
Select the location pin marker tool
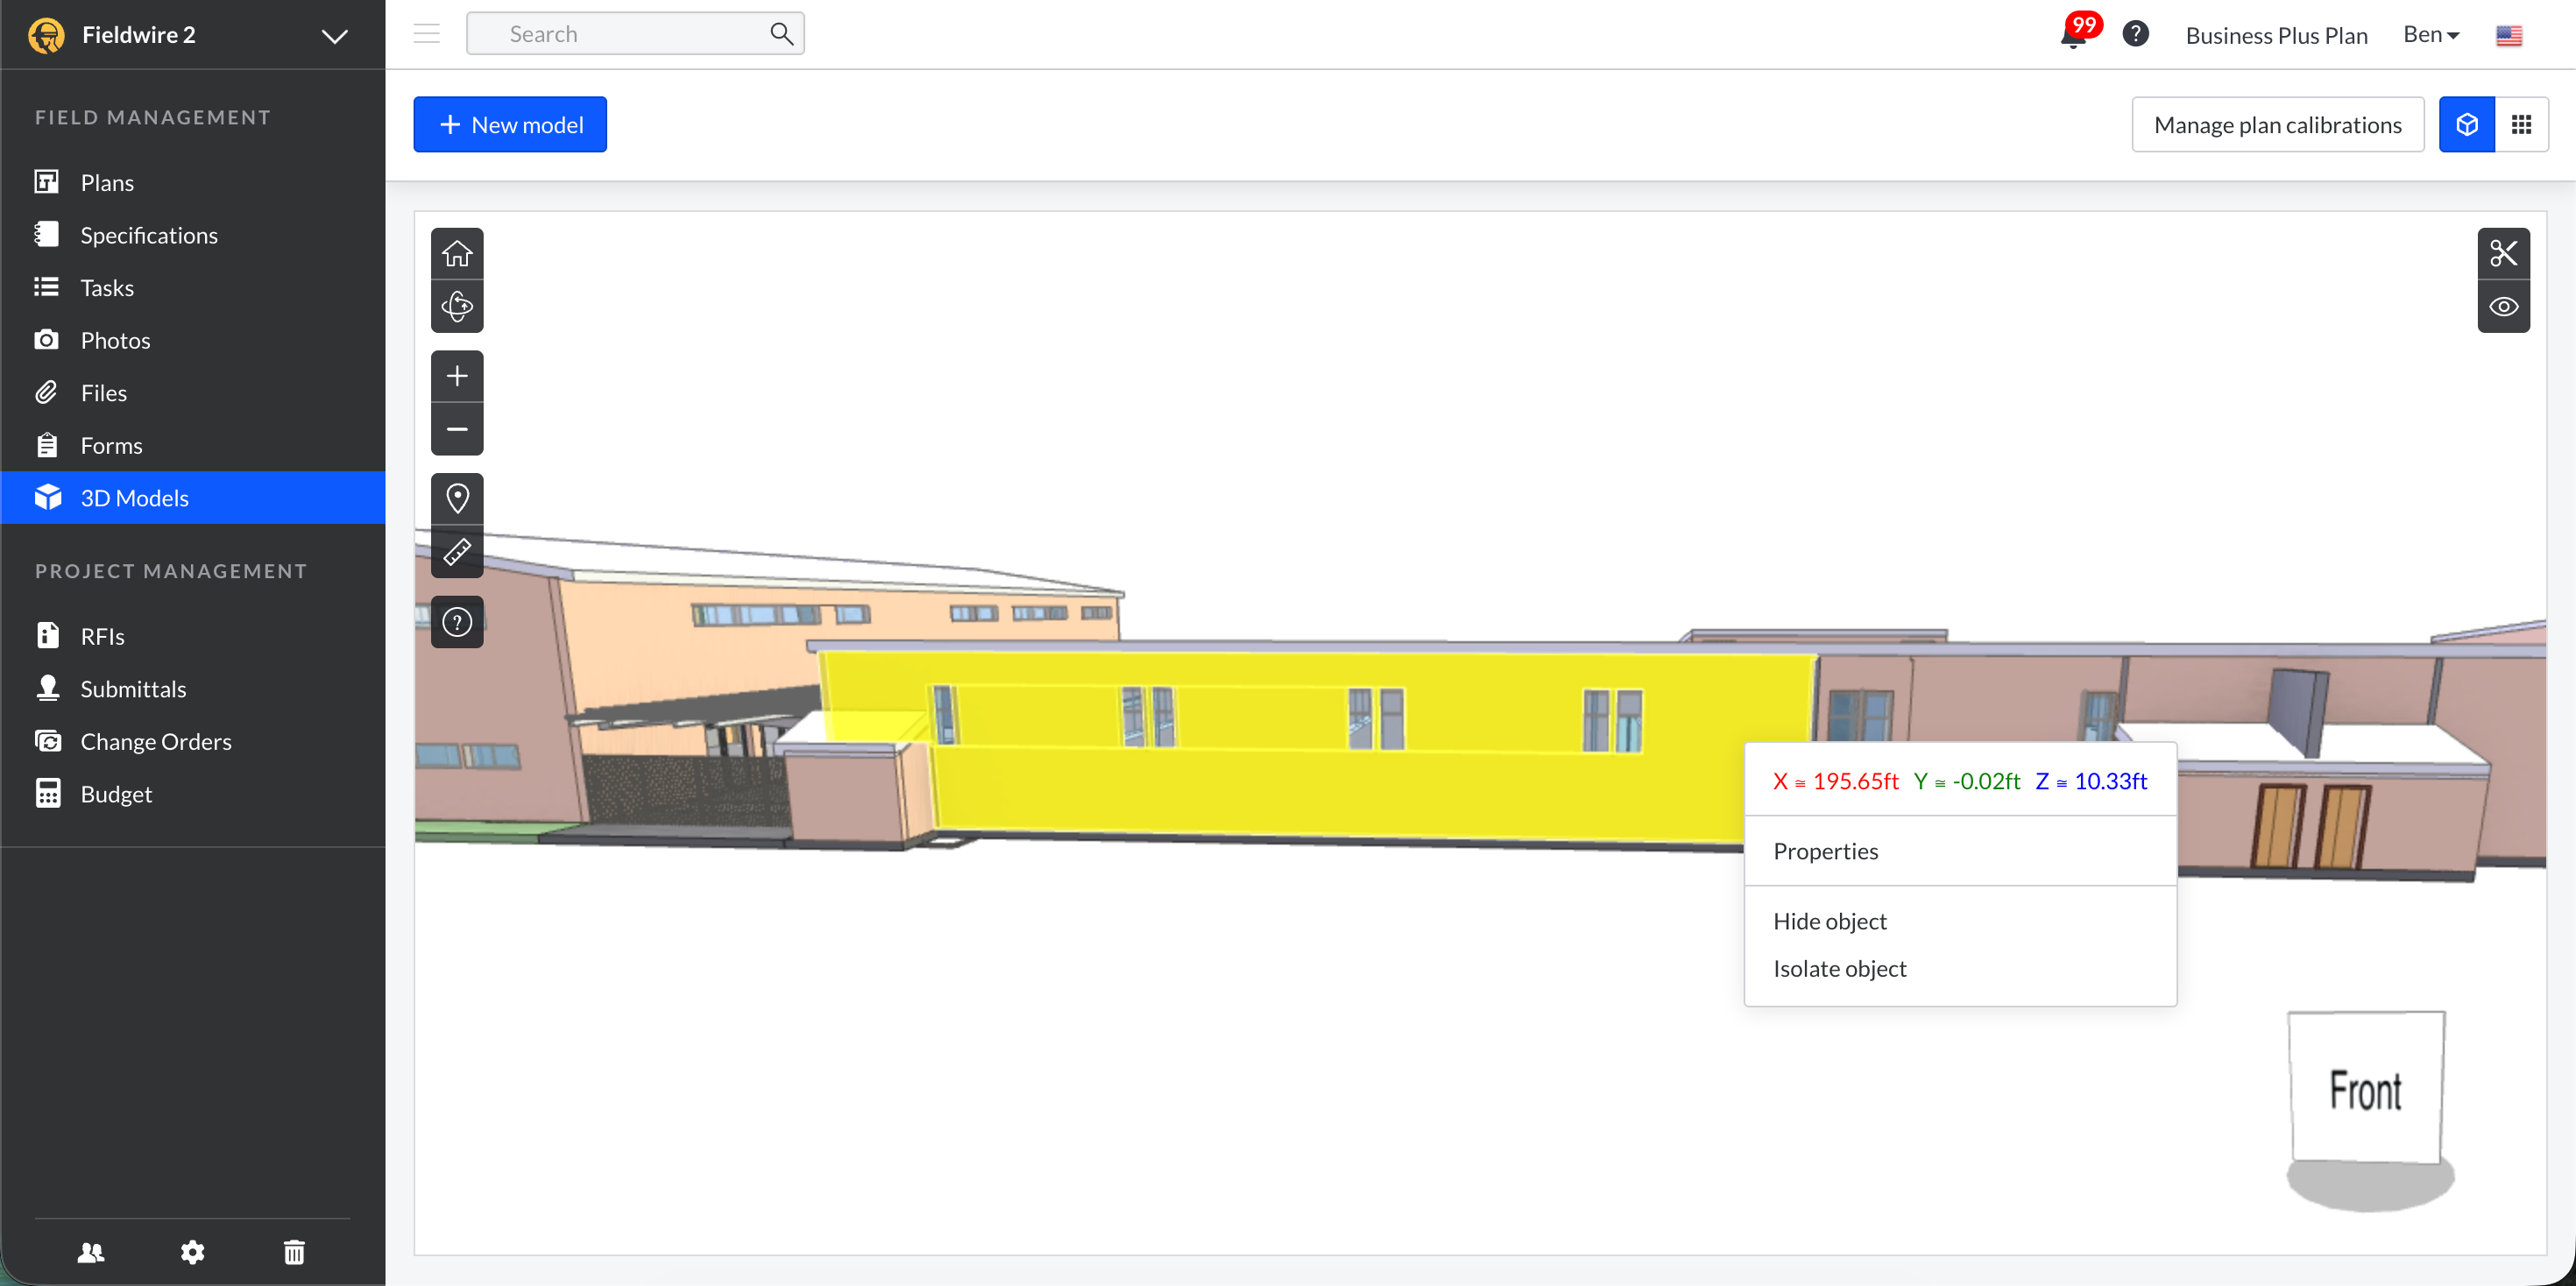[457, 498]
